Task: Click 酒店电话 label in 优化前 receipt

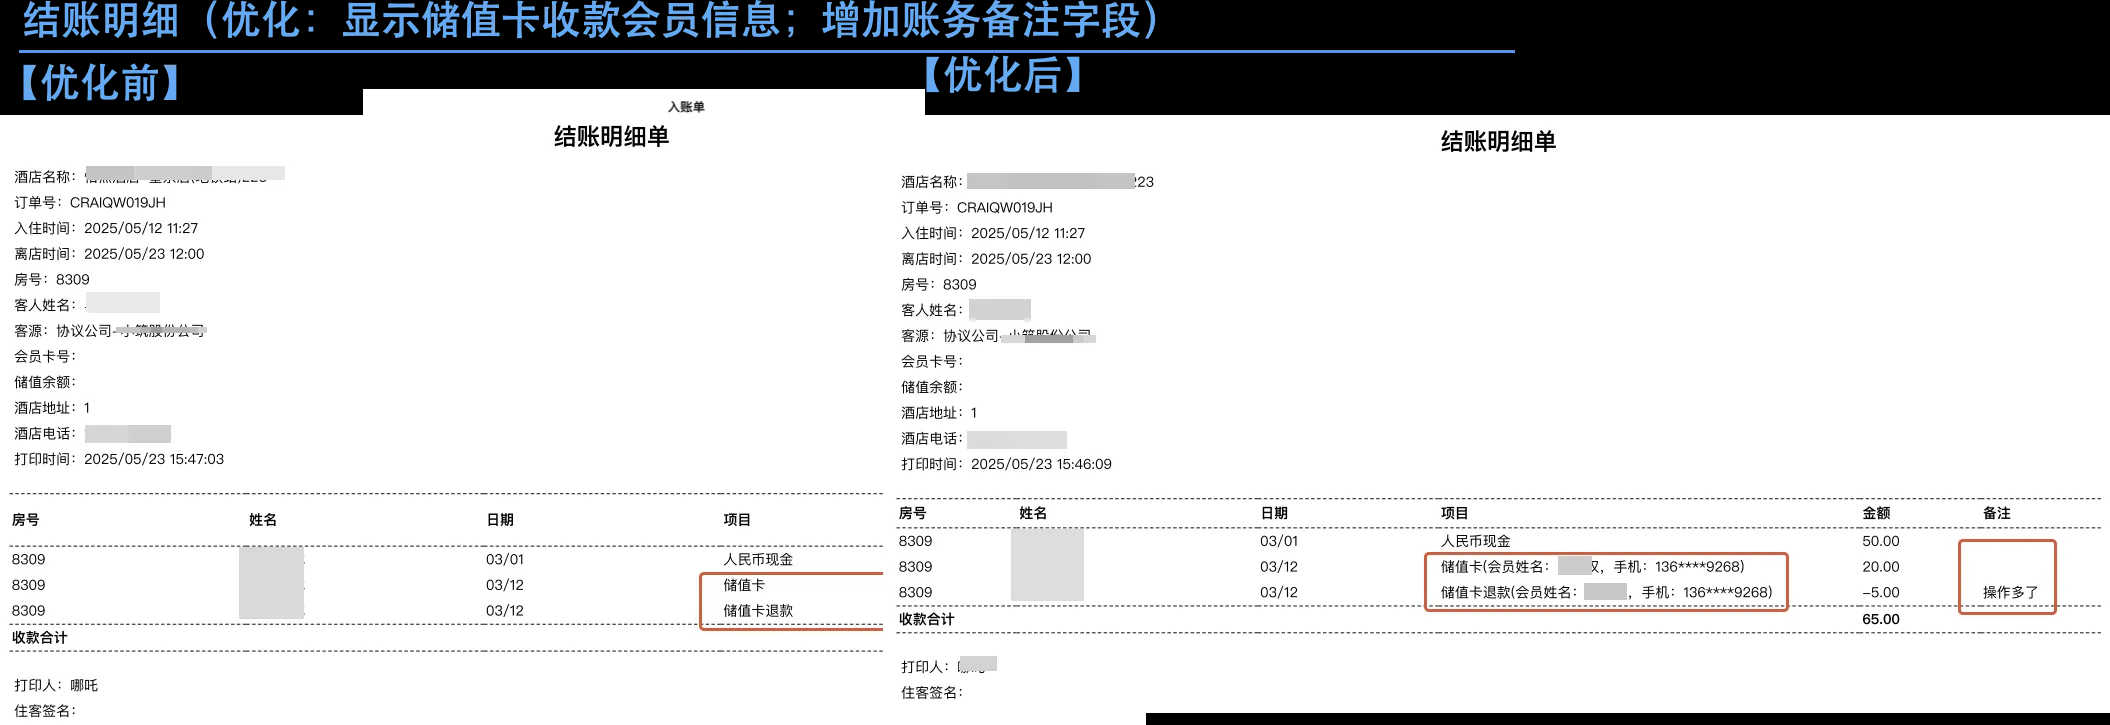Action: [45, 434]
